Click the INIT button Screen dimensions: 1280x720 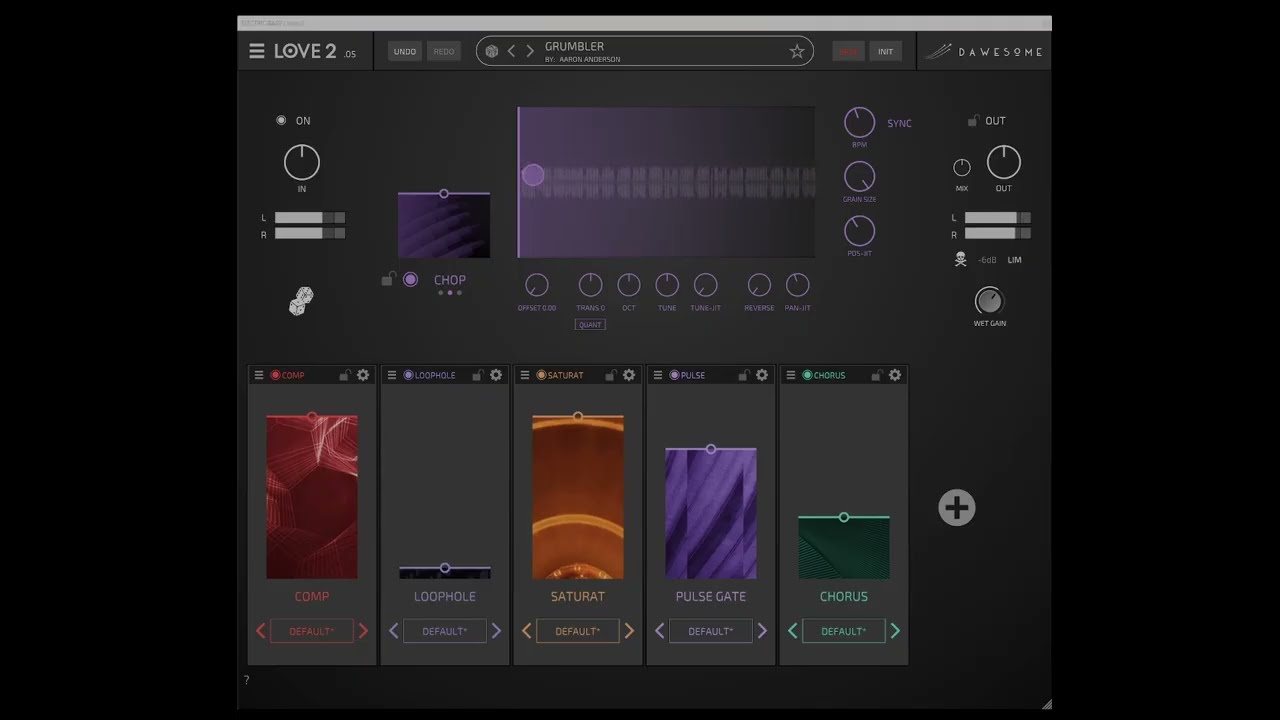tap(886, 51)
